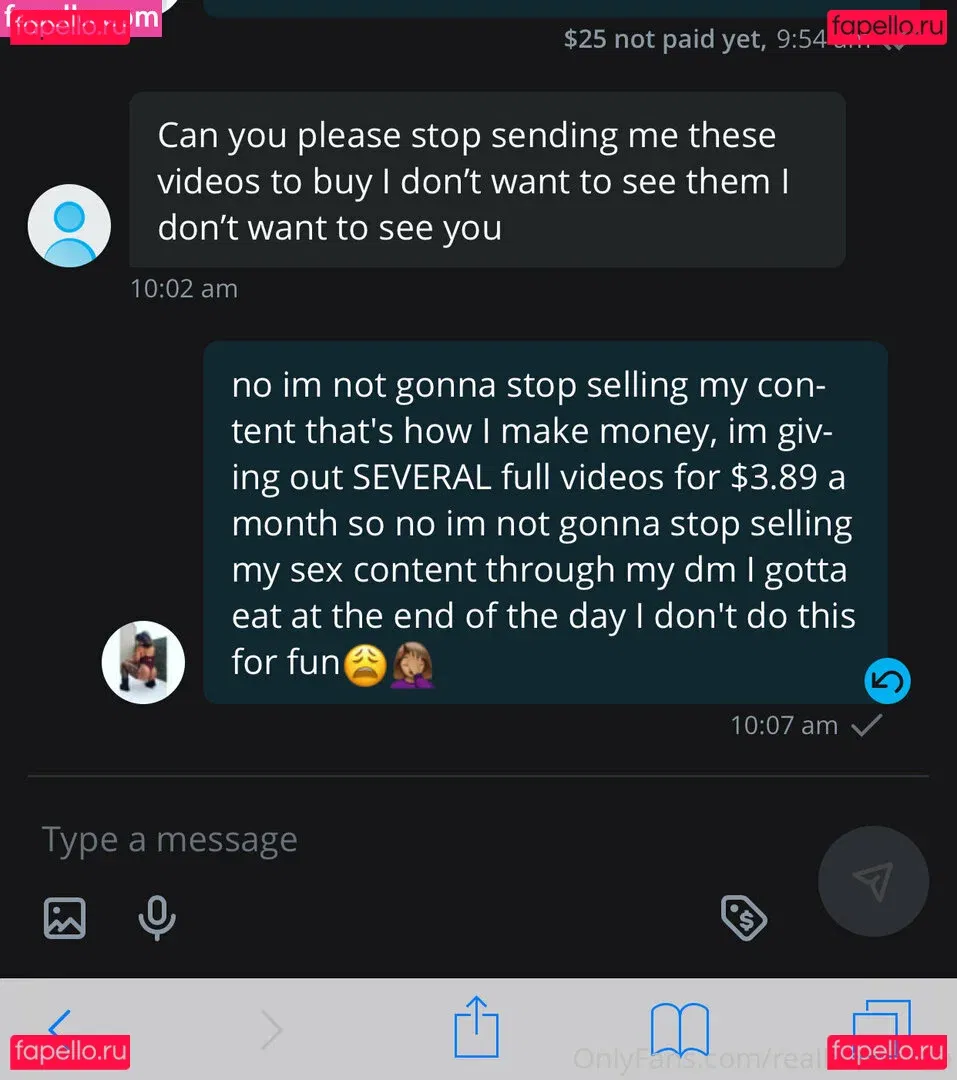Tap the creator's profile photo avatar
The image size is (957, 1080).
click(143, 662)
